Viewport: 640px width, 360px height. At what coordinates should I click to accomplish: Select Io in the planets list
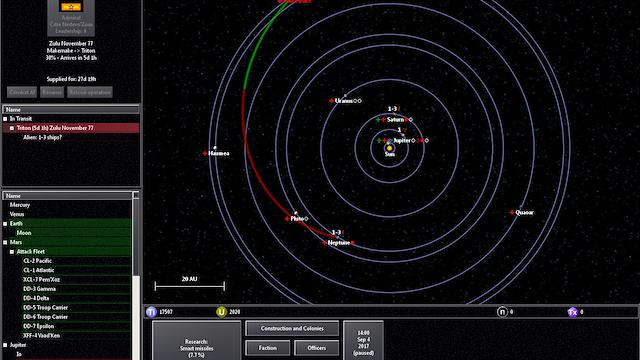tap(19, 354)
